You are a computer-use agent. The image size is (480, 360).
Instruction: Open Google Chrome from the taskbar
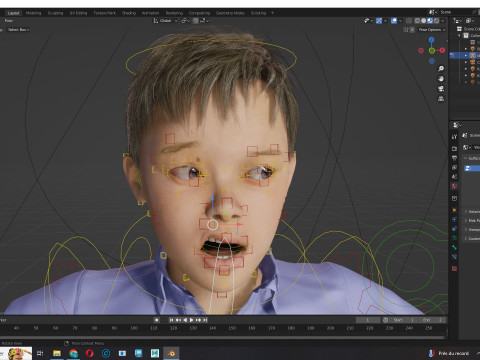tap(73, 353)
